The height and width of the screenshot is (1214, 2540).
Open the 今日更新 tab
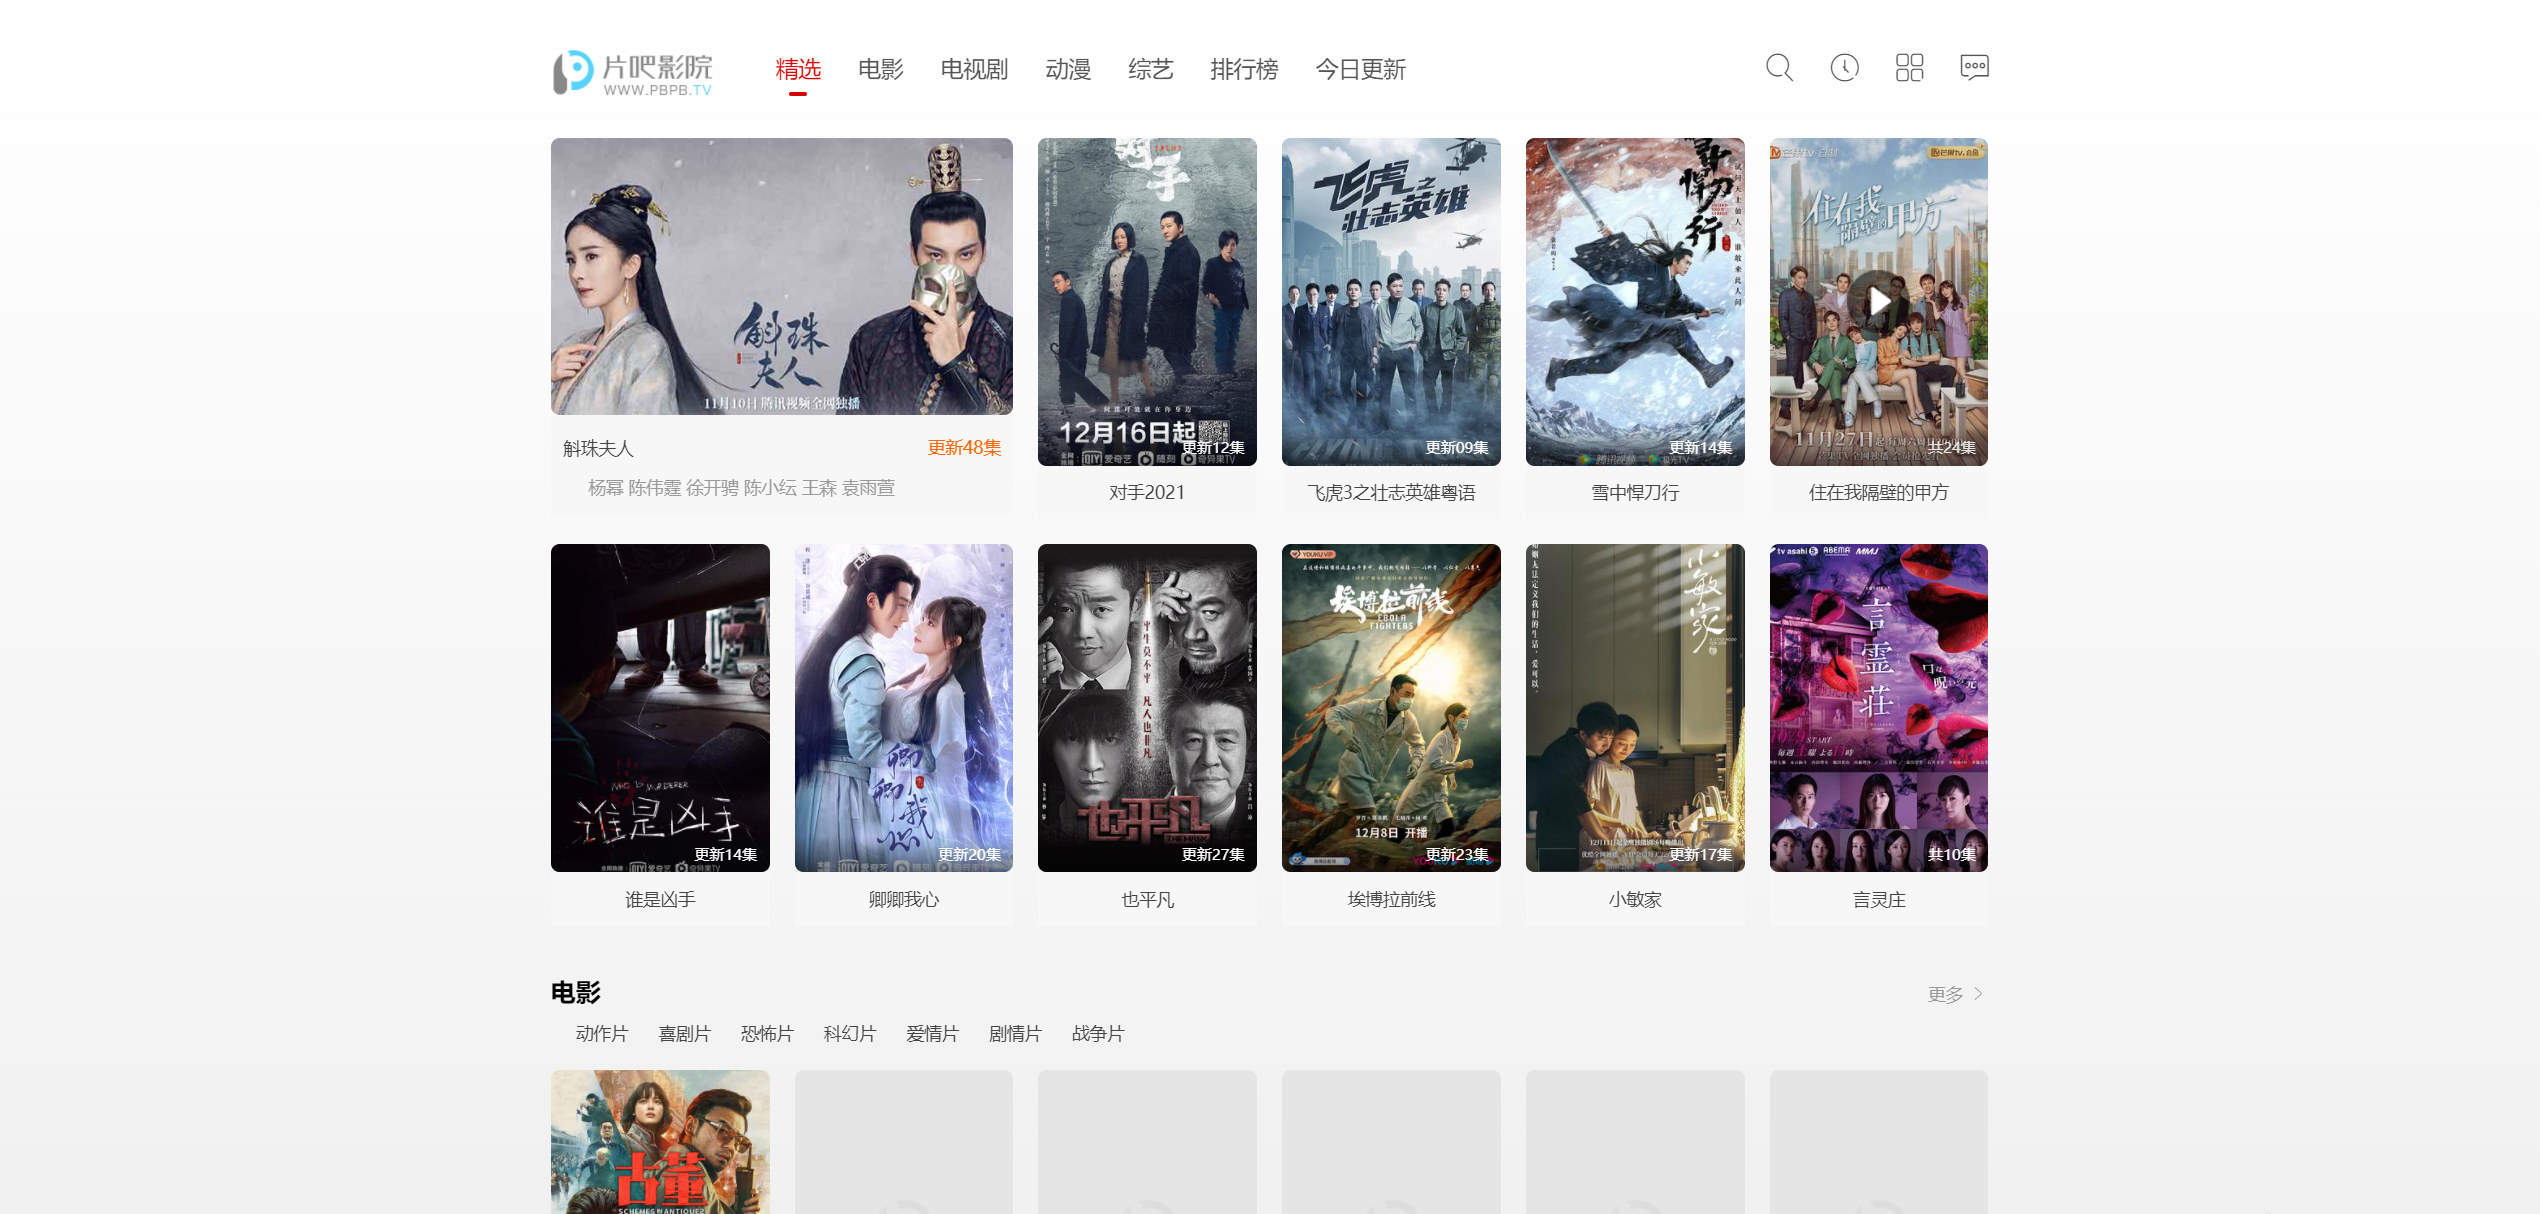pyautogui.click(x=1360, y=69)
